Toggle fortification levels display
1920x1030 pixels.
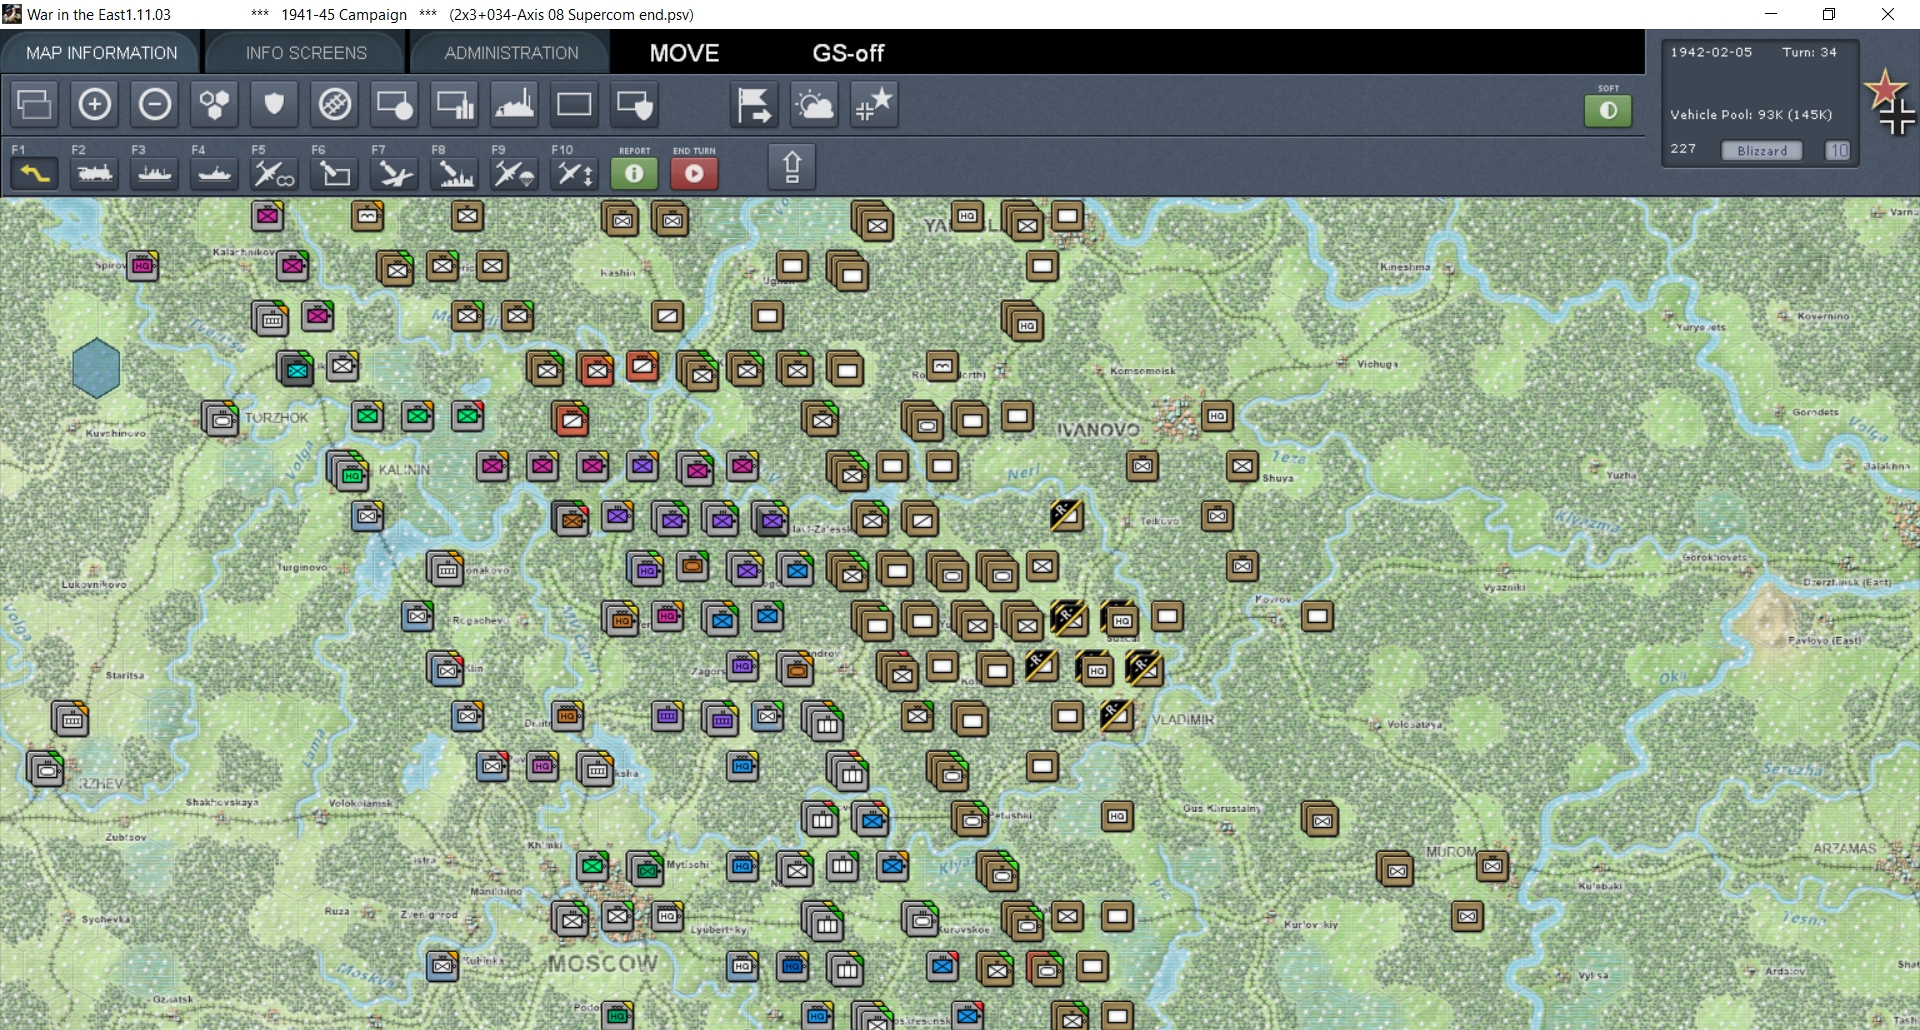pos(635,104)
